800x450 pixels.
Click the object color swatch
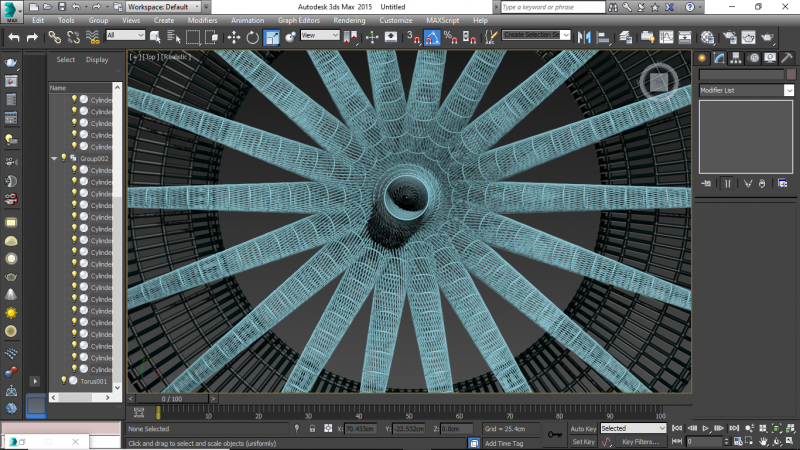(x=791, y=74)
